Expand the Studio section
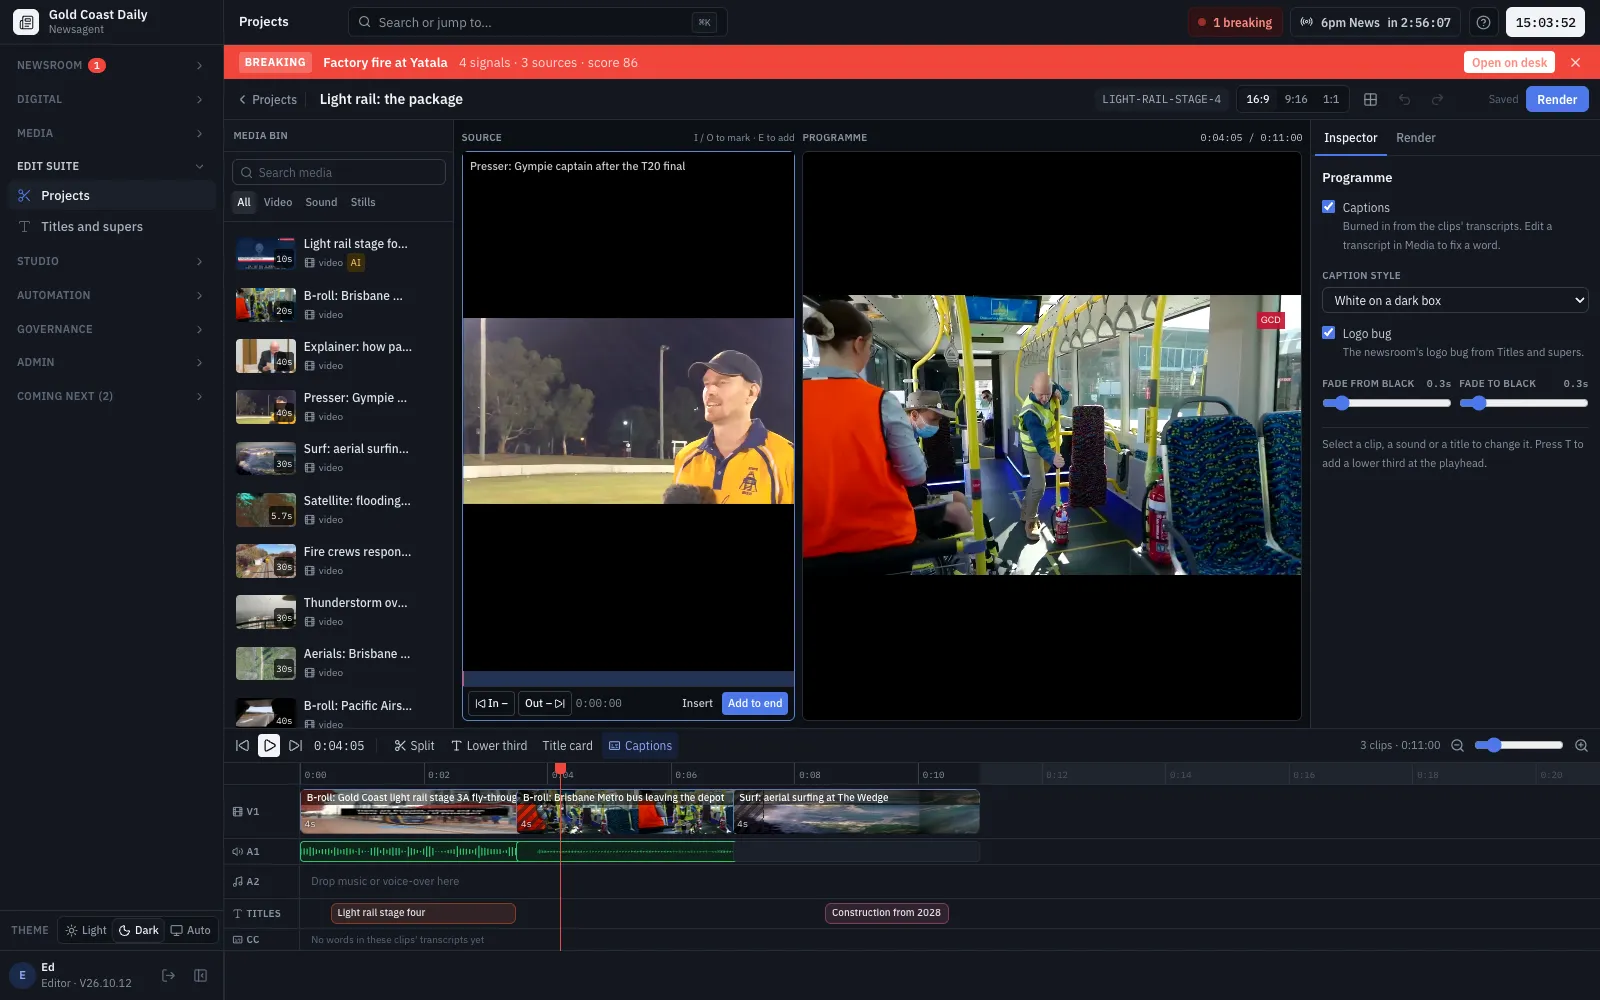Image resolution: width=1600 pixels, height=1000 pixels. (110, 261)
